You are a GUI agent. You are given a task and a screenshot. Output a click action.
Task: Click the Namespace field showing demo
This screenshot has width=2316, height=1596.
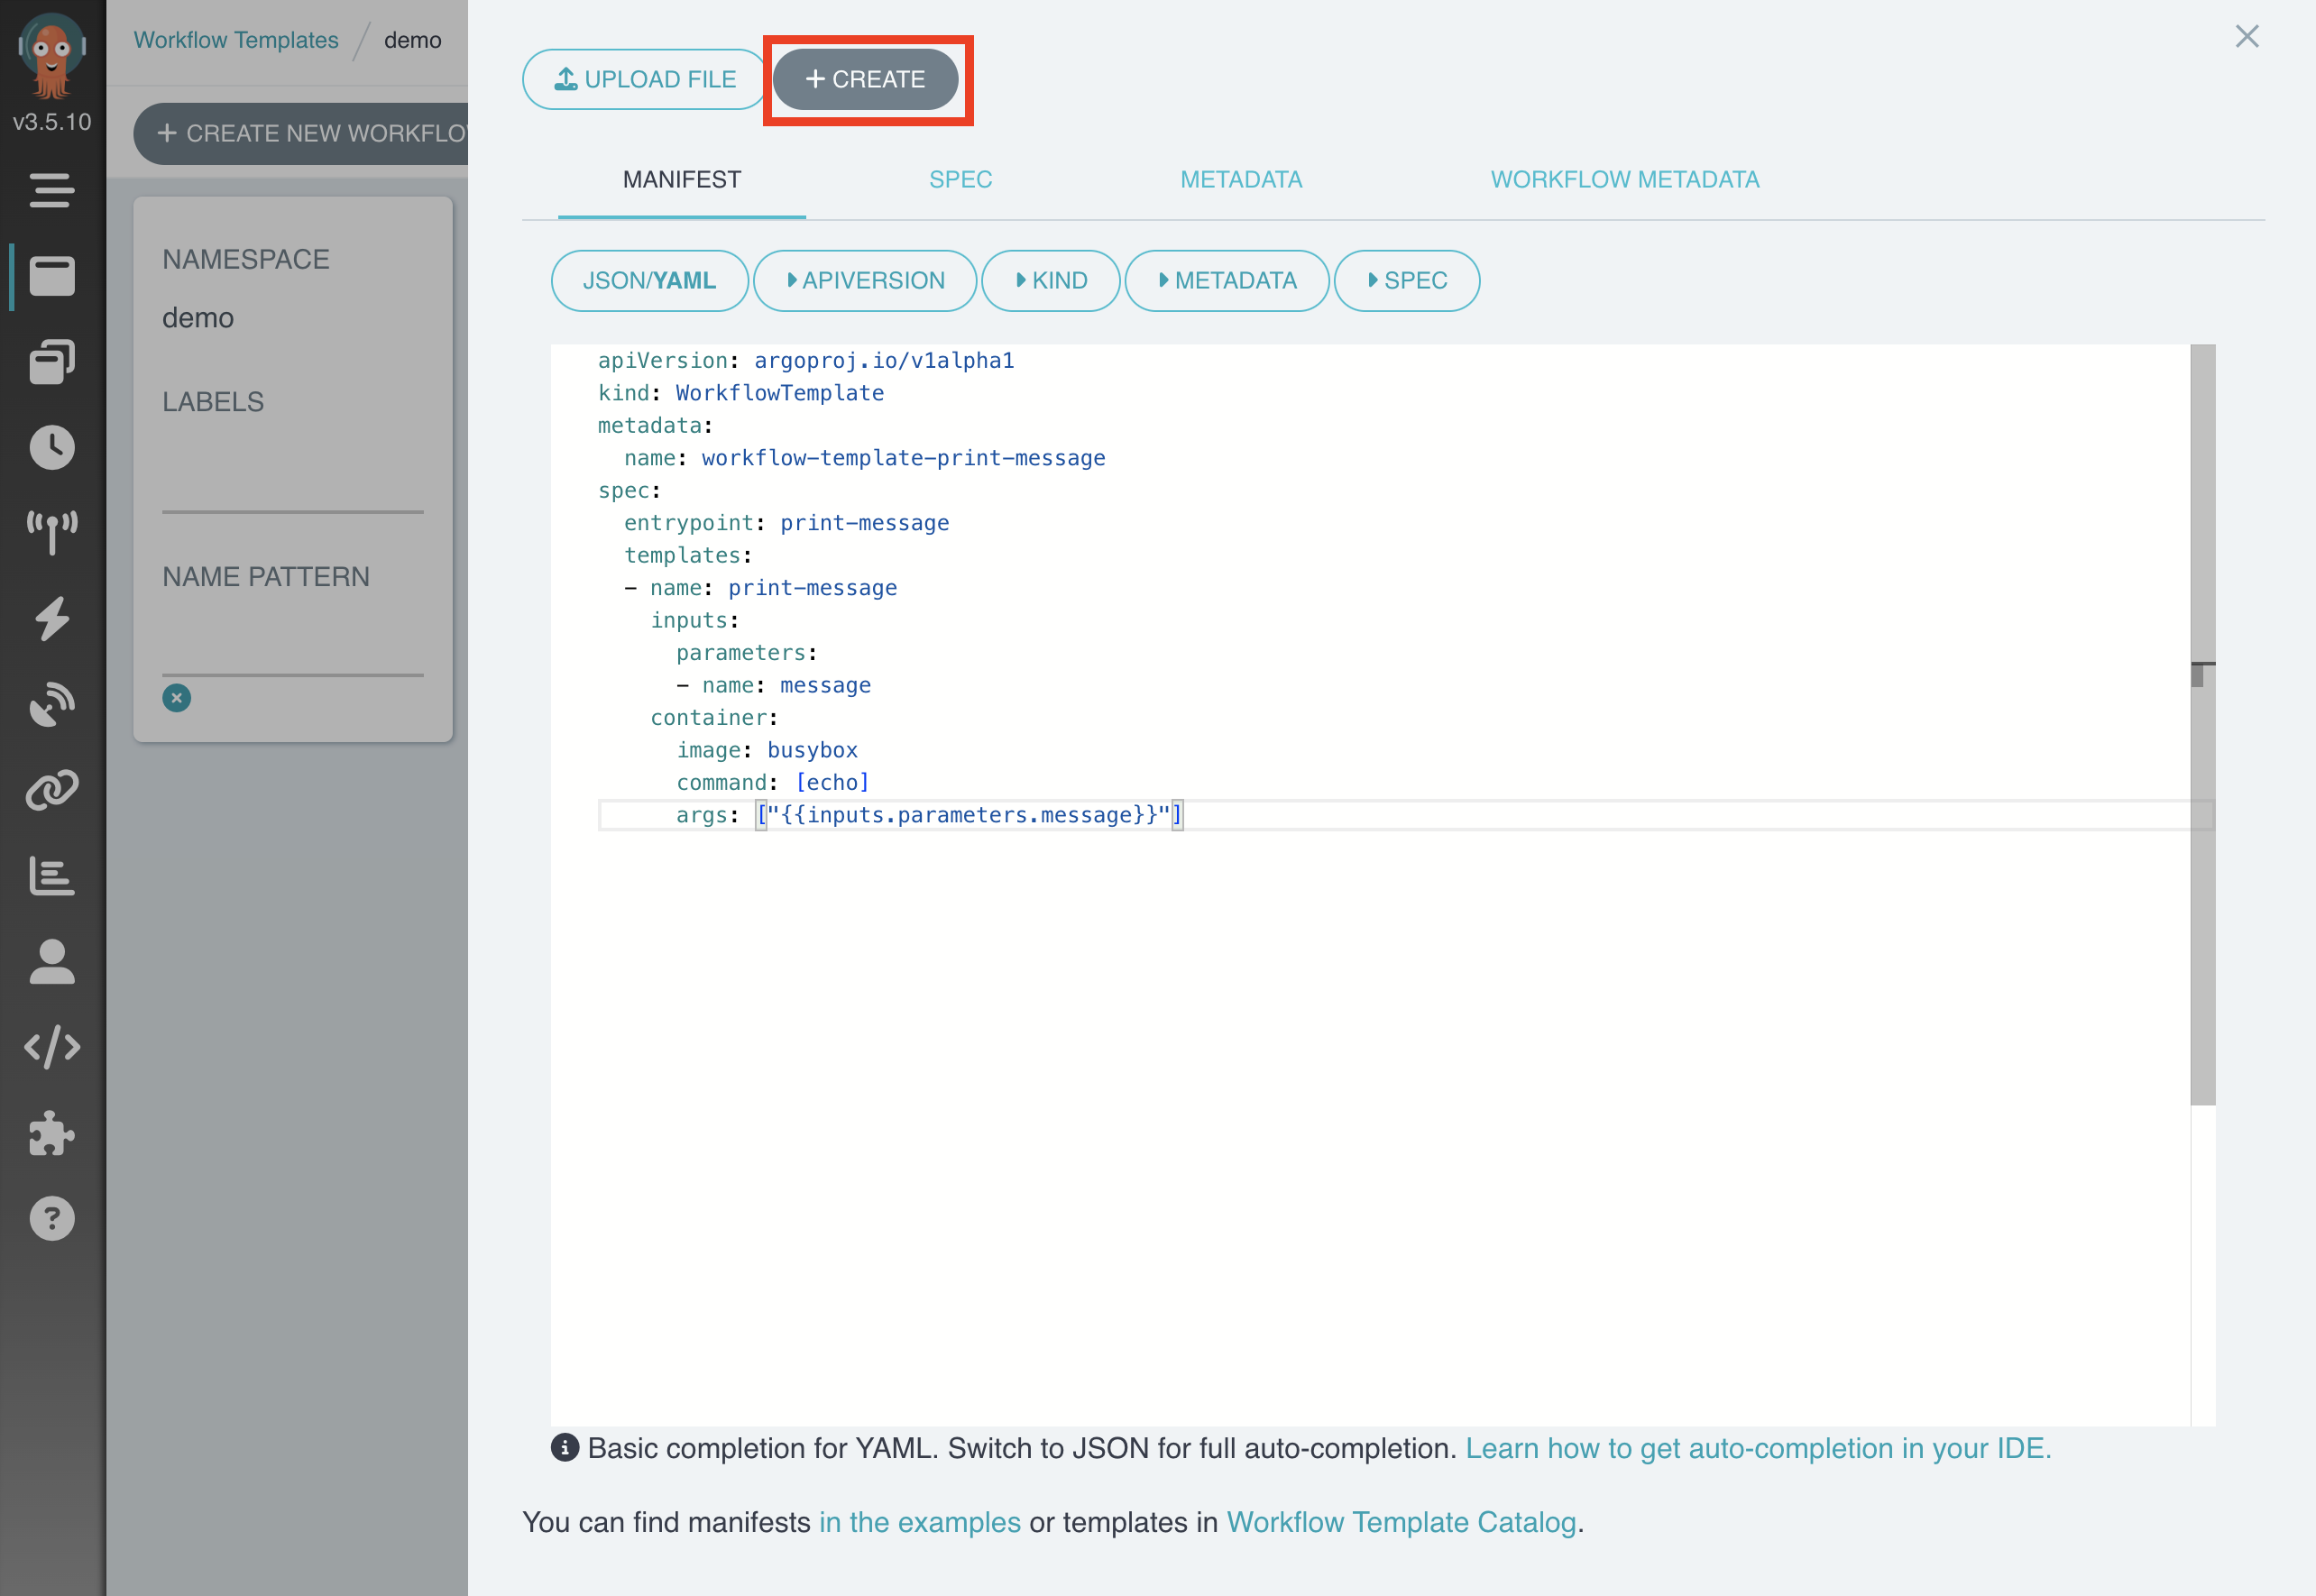click(293, 318)
